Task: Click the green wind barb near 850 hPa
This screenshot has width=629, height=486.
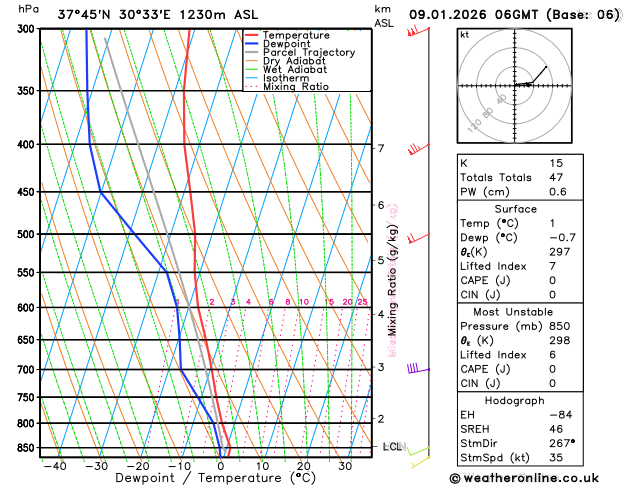Action: tap(419, 451)
